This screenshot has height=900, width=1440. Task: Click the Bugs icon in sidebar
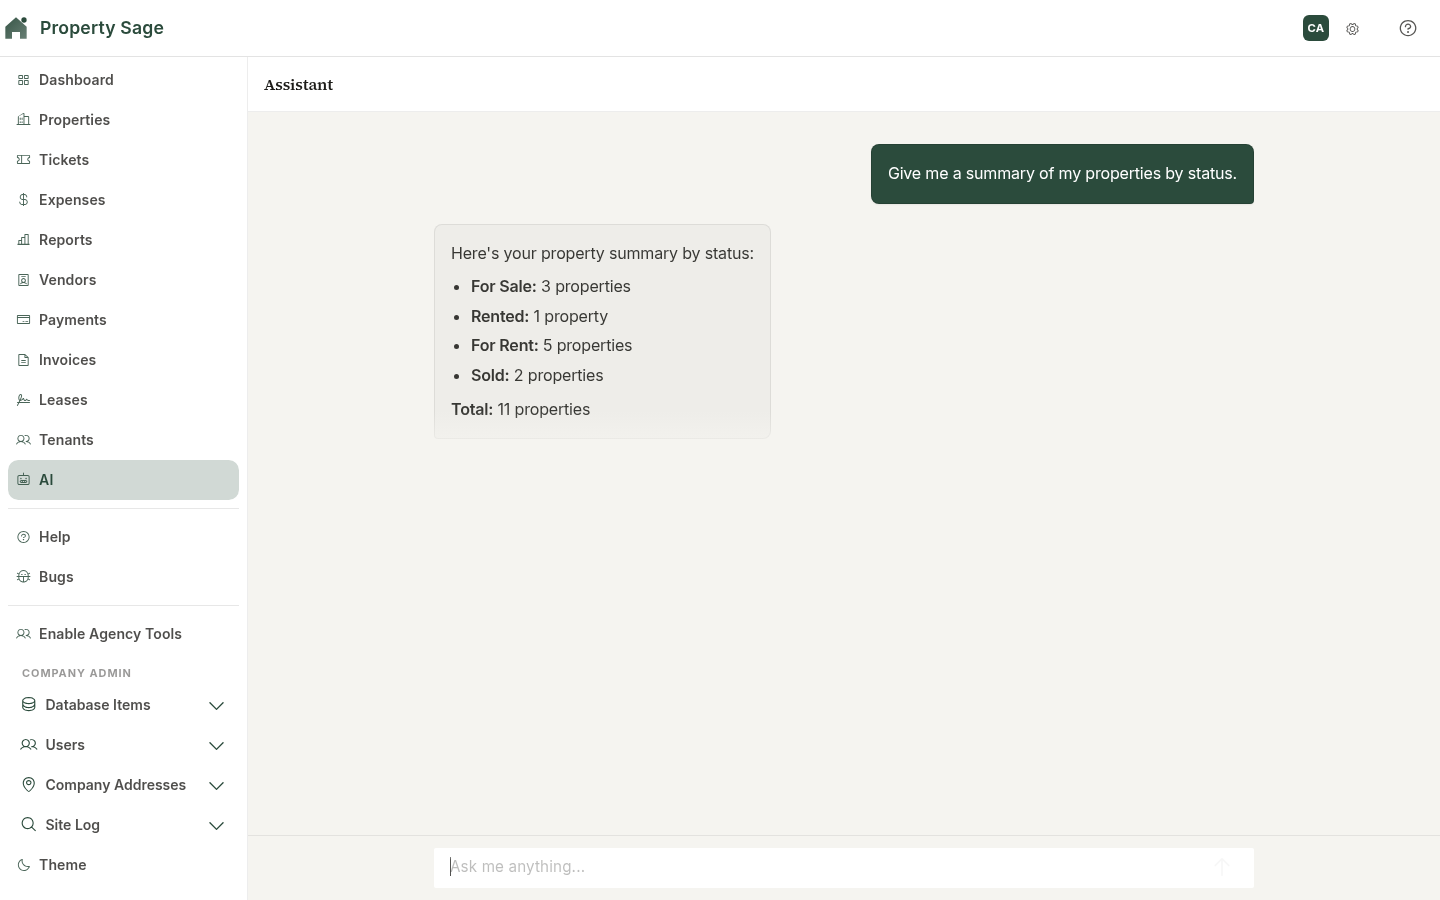coord(24,577)
